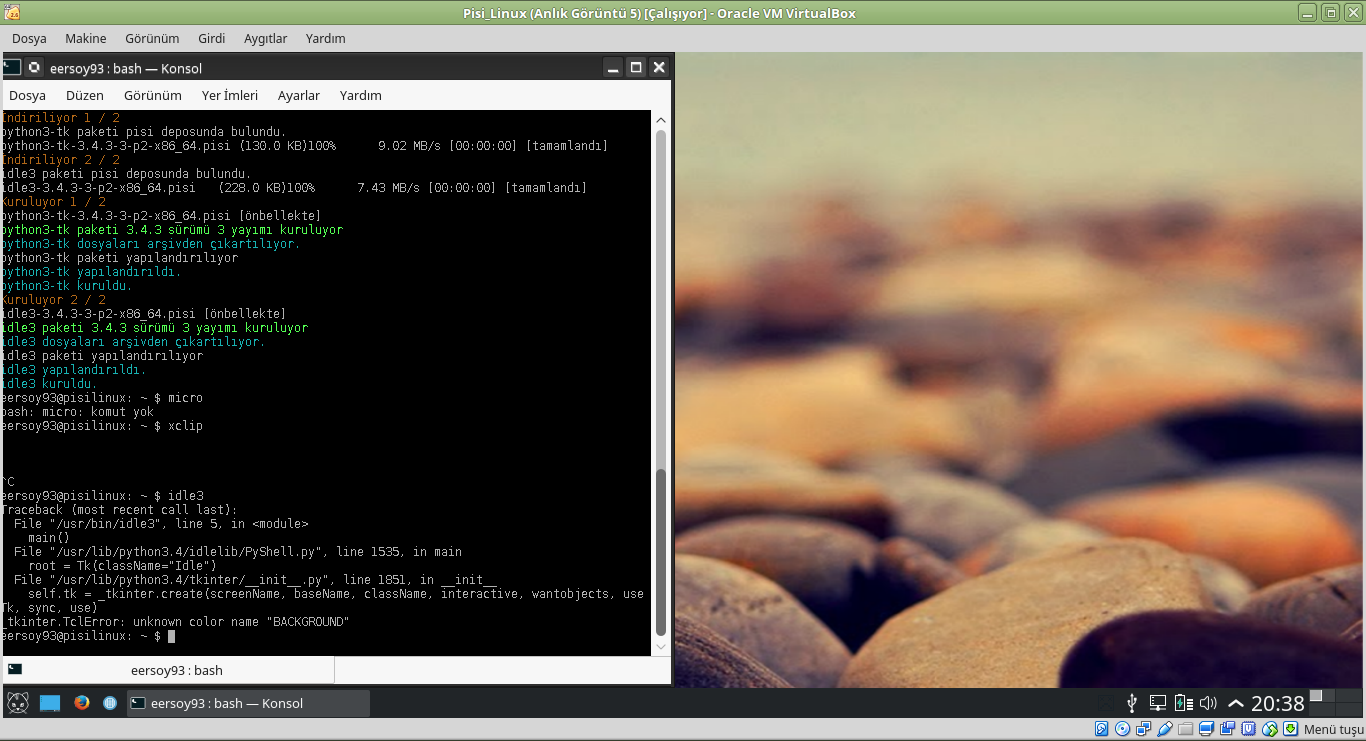Click VirtualBox network adapter indicator
1366x741 pixels.
click(x=1144, y=729)
